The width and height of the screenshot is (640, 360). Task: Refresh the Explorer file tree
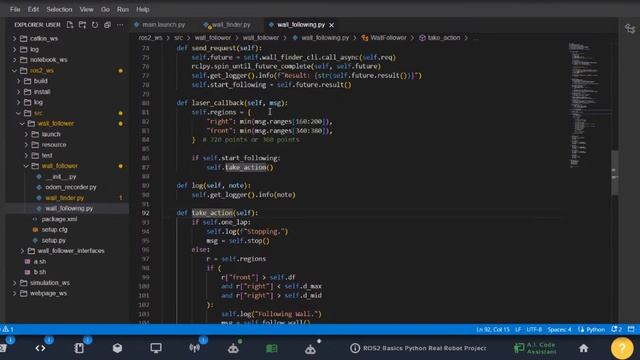point(95,25)
